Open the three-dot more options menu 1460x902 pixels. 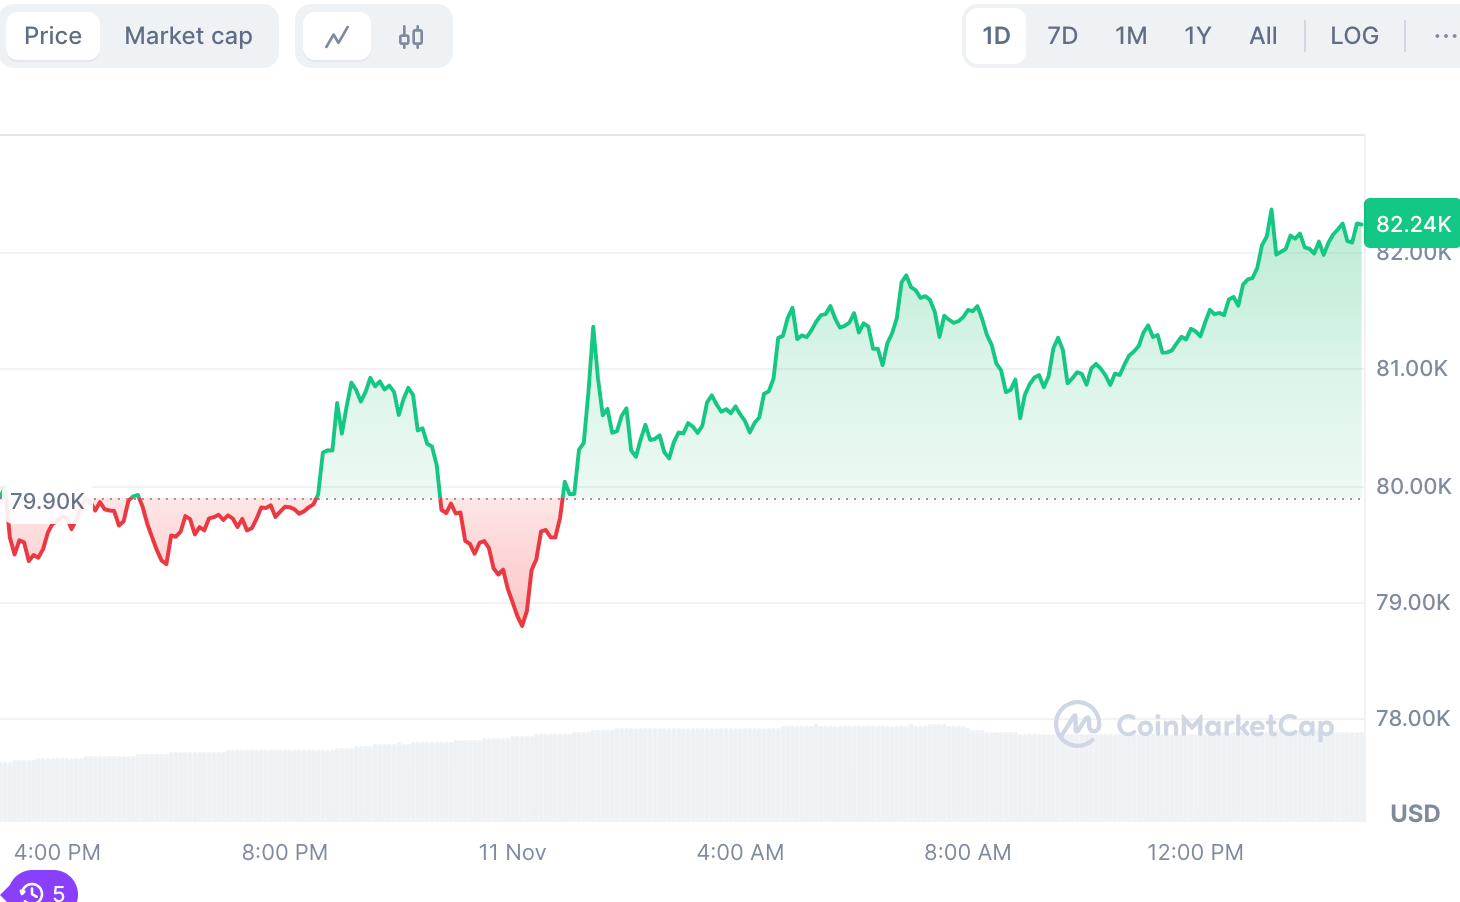(1444, 36)
